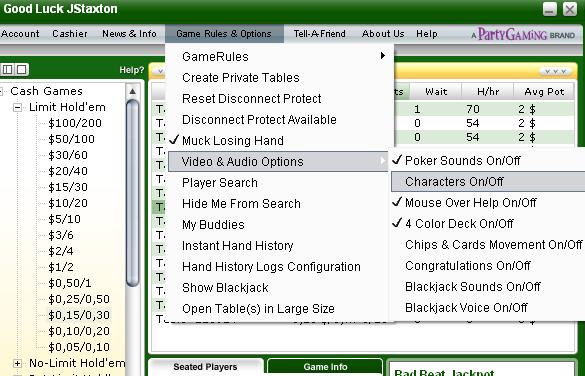585x376 pixels.
Task: Select $5/10 limit in game tree
Action: click(64, 219)
